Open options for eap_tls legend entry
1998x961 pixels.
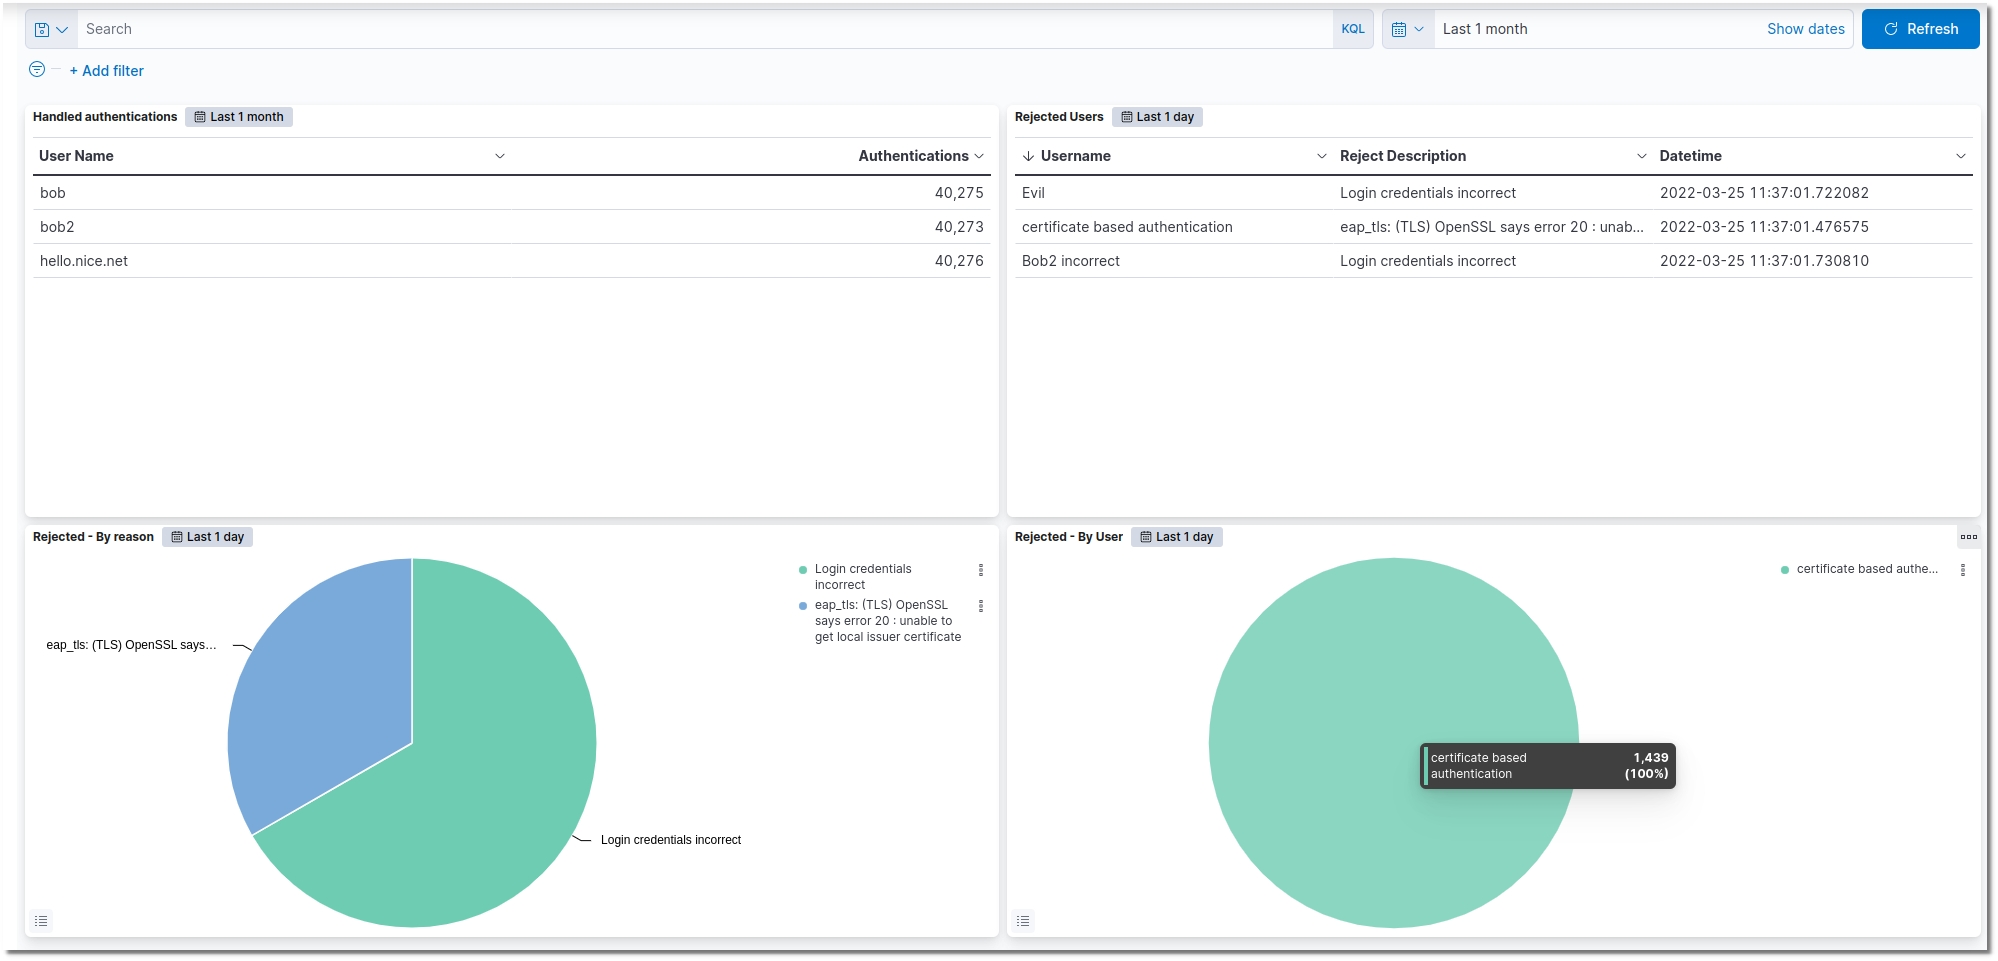pyautogui.click(x=980, y=606)
